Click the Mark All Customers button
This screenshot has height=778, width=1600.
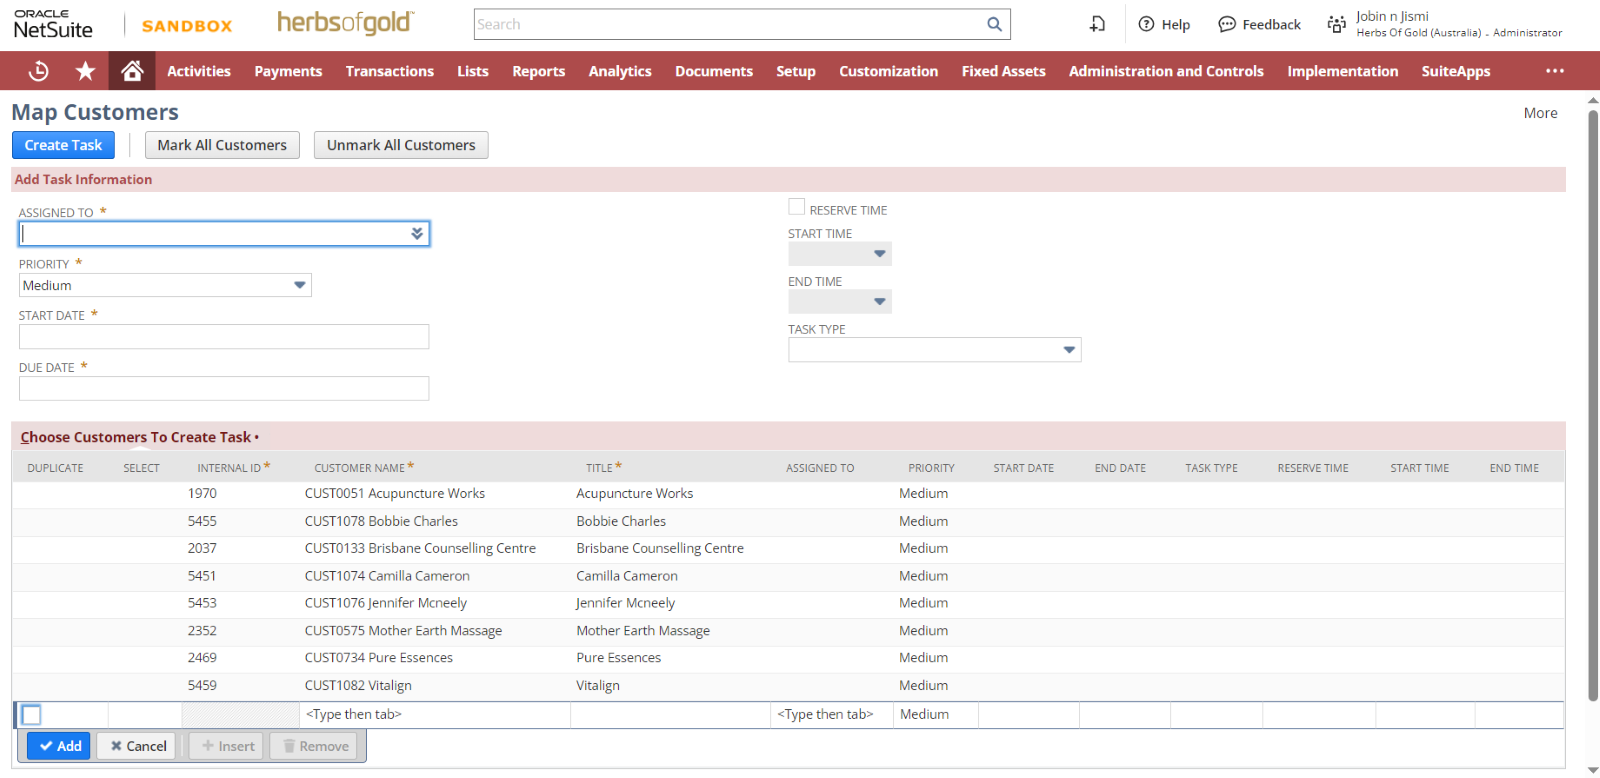222,145
